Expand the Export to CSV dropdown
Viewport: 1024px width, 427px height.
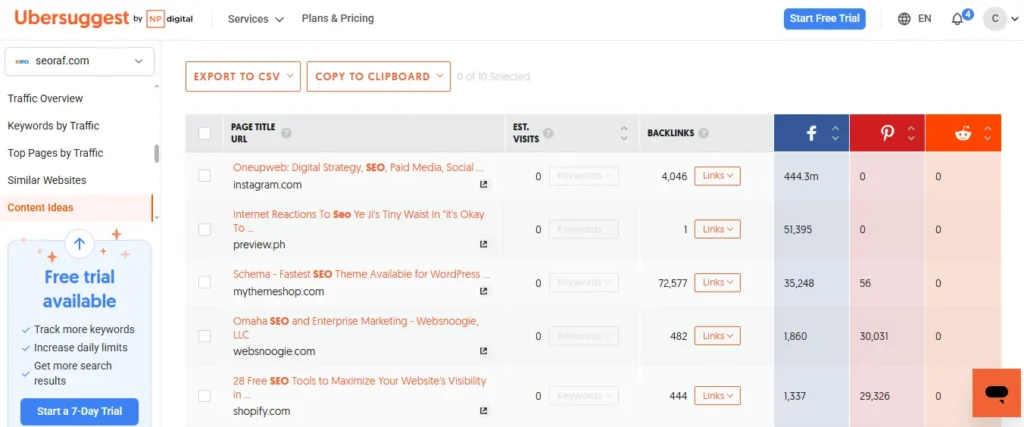point(243,76)
